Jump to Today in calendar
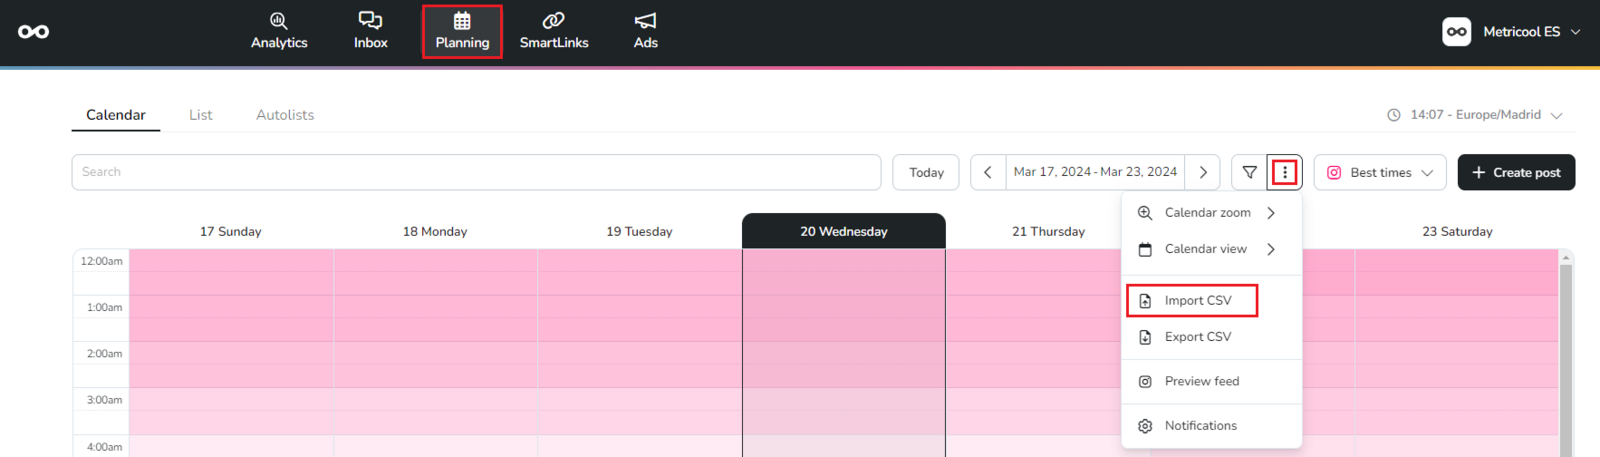1600x457 pixels. pos(926,172)
